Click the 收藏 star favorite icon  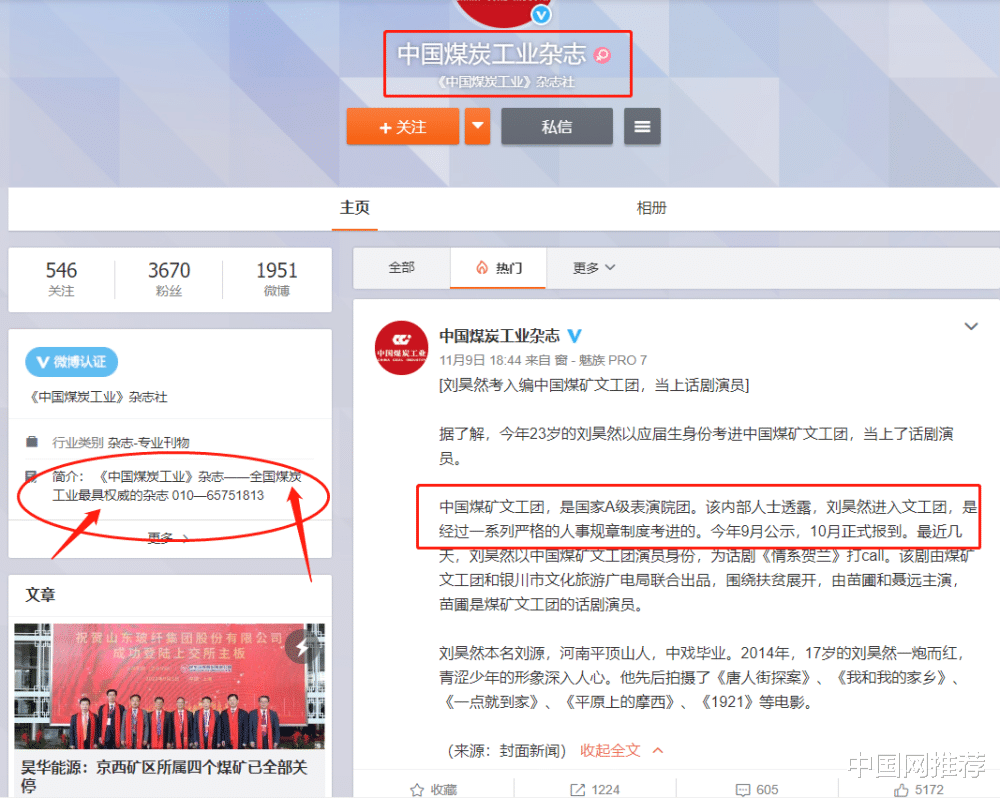[417, 790]
